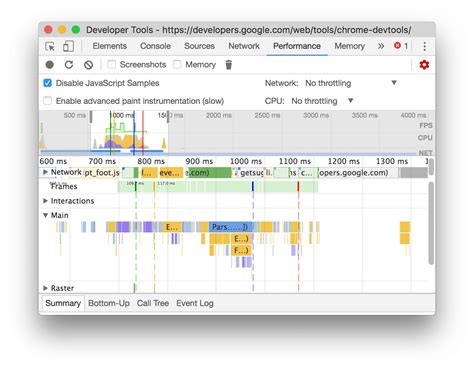Viewport: 474px width, 370px height.
Task: Open the Event Log tab
Action: pyautogui.click(x=195, y=303)
